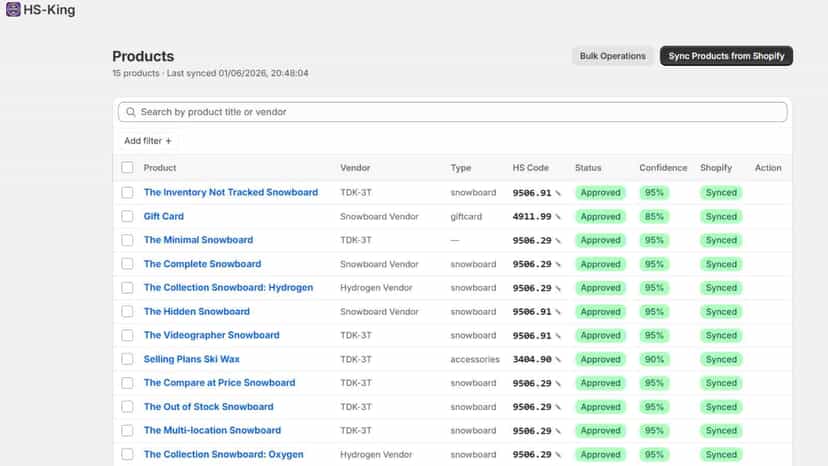The image size is (828, 466).
Task: Open the Add filter menu
Action: pos(148,141)
